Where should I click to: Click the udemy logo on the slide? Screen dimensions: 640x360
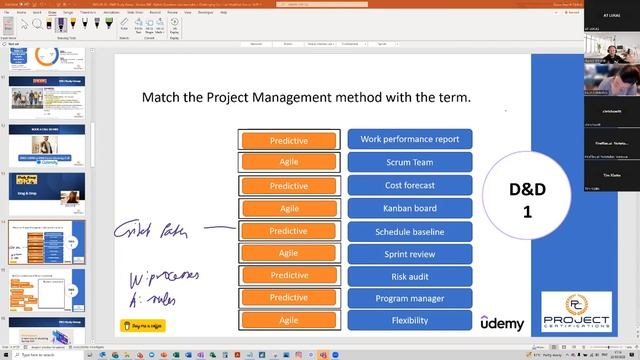(502, 323)
